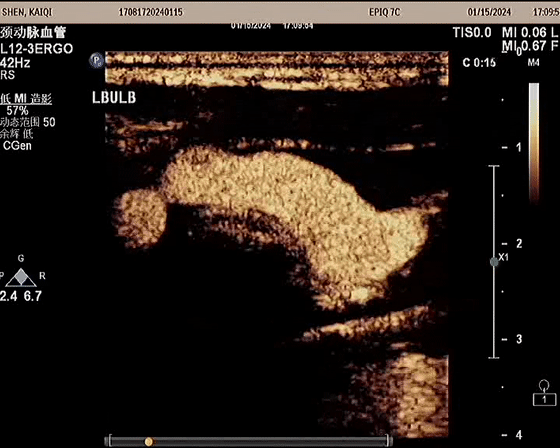Click the EPIQ 7C header label
Screen dimensions: 560x448
click(384, 12)
